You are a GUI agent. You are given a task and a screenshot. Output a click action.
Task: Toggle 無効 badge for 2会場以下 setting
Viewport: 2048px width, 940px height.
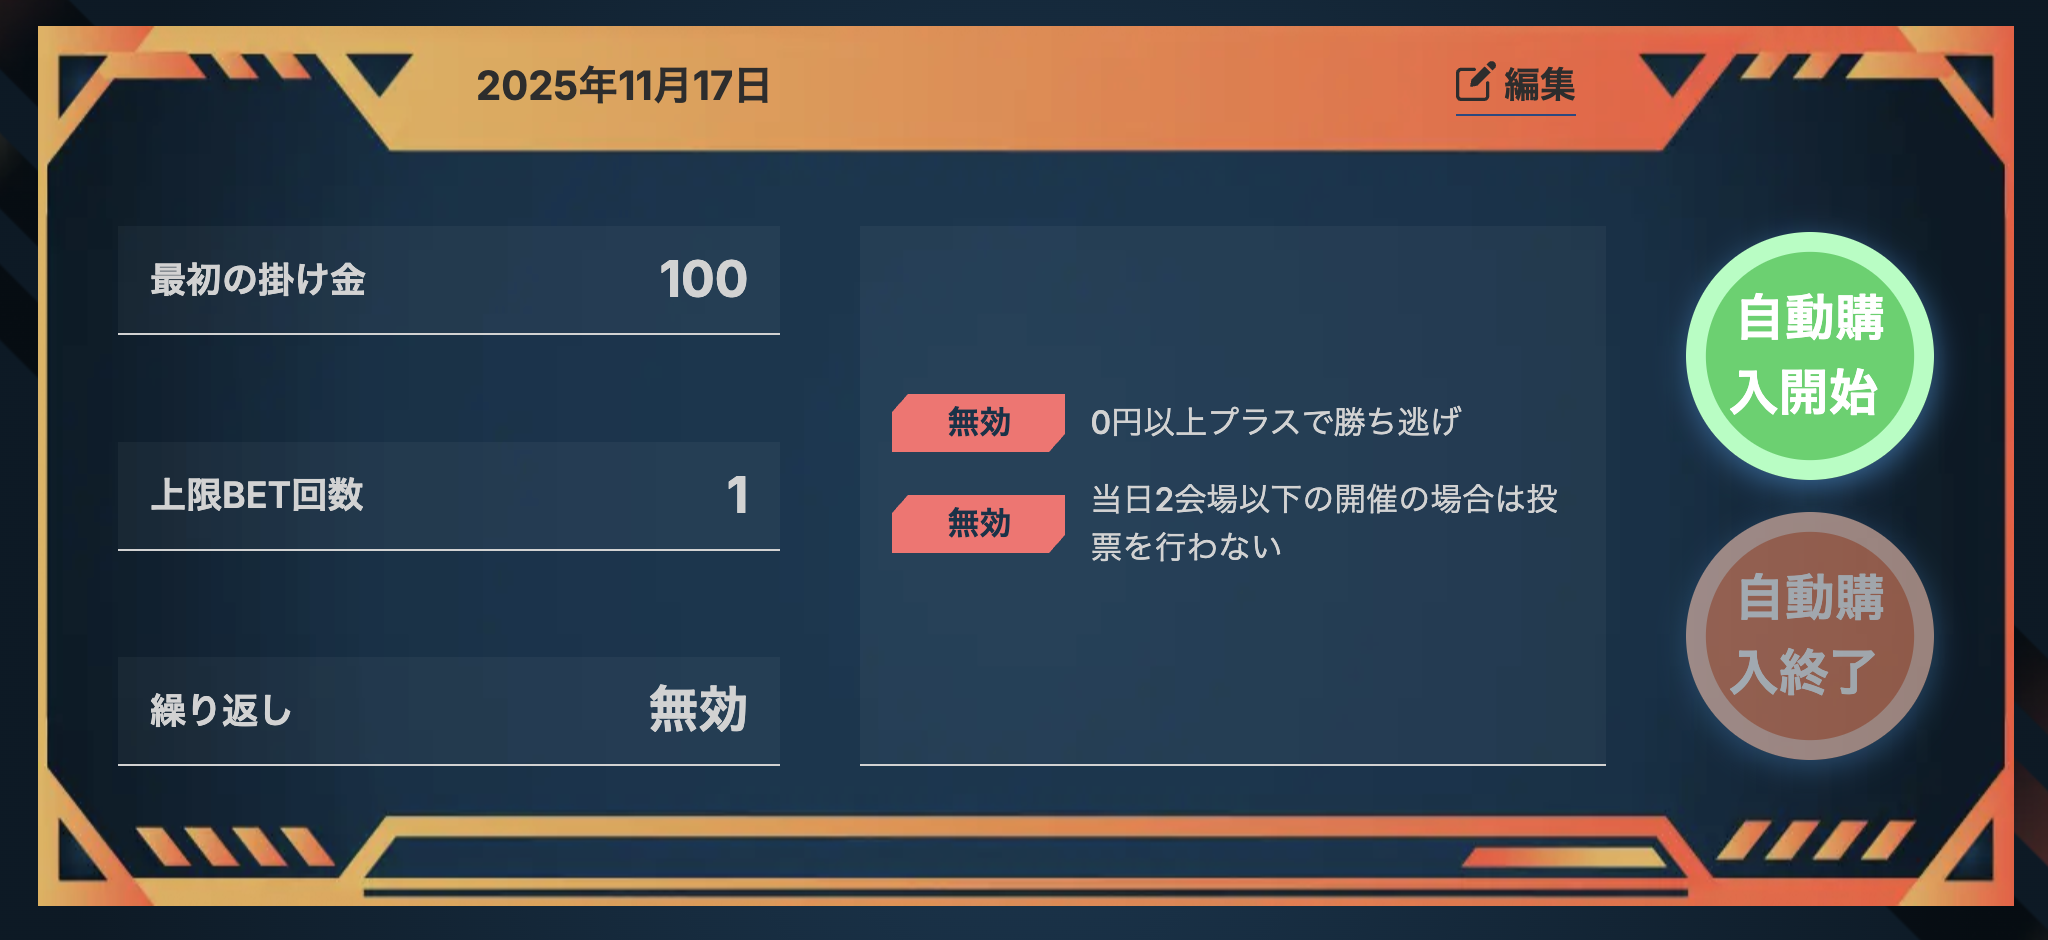[977, 523]
